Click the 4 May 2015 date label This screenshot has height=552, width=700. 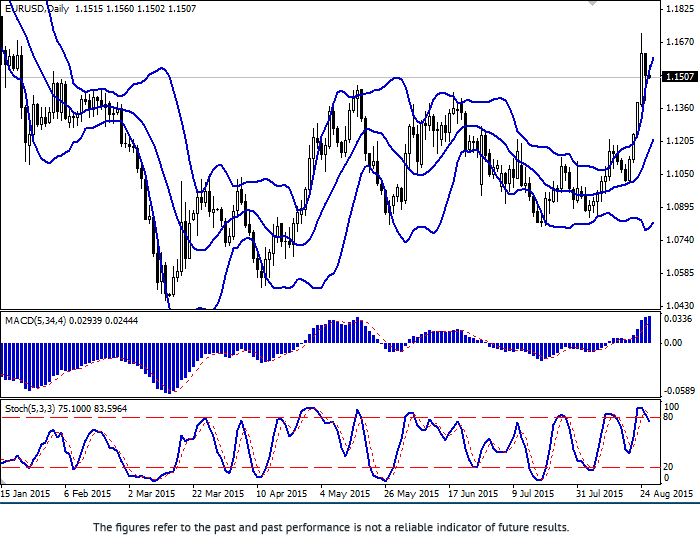coord(345,494)
